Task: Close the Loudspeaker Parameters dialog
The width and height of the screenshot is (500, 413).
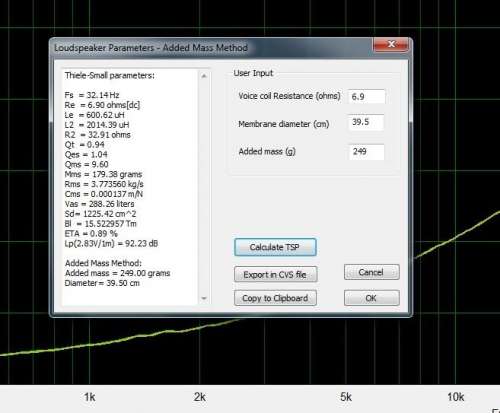Action: coord(391,44)
